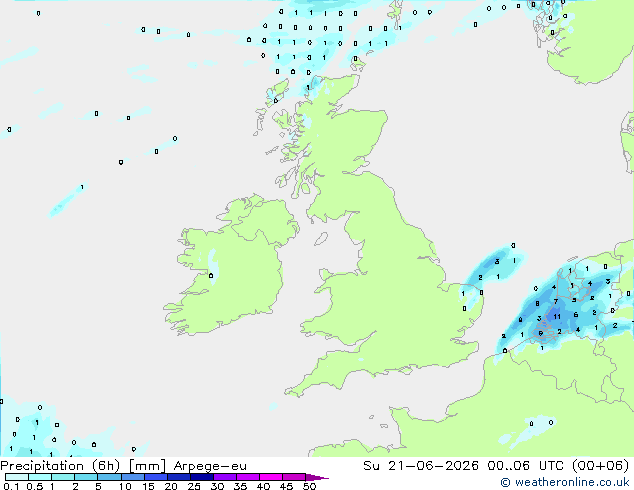The image size is (634, 490).
Task: Click the '11' precipitation value on map
Action: (x=557, y=317)
